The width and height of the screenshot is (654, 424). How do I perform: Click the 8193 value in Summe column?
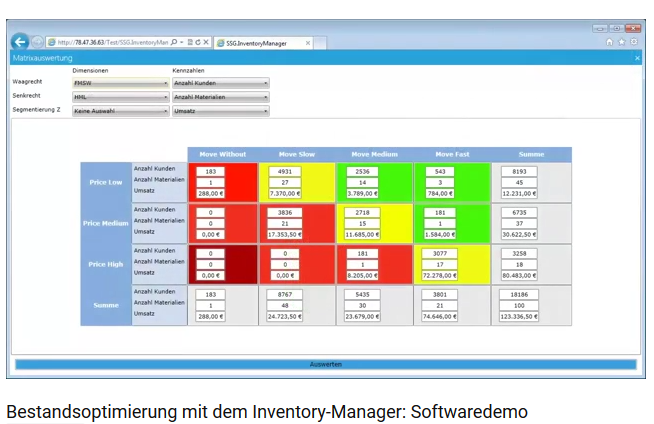(519, 171)
